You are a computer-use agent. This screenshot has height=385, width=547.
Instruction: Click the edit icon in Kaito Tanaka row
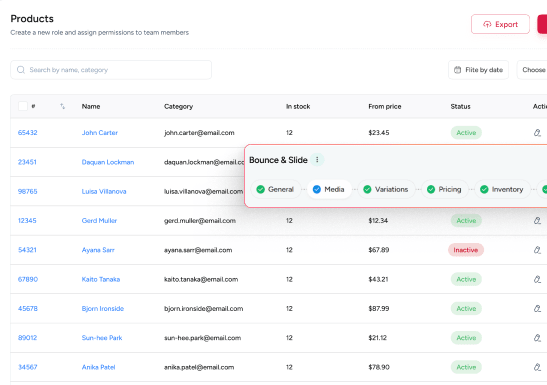click(537, 279)
